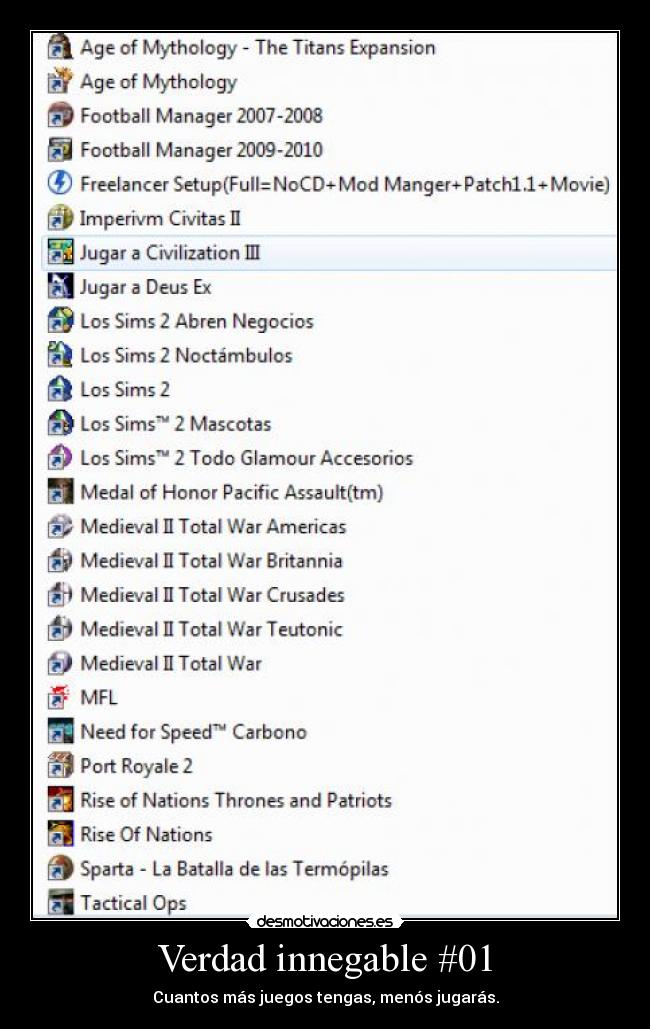Click the Tactical Ops shortcut icon
This screenshot has height=1029, width=650.
point(60,902)
